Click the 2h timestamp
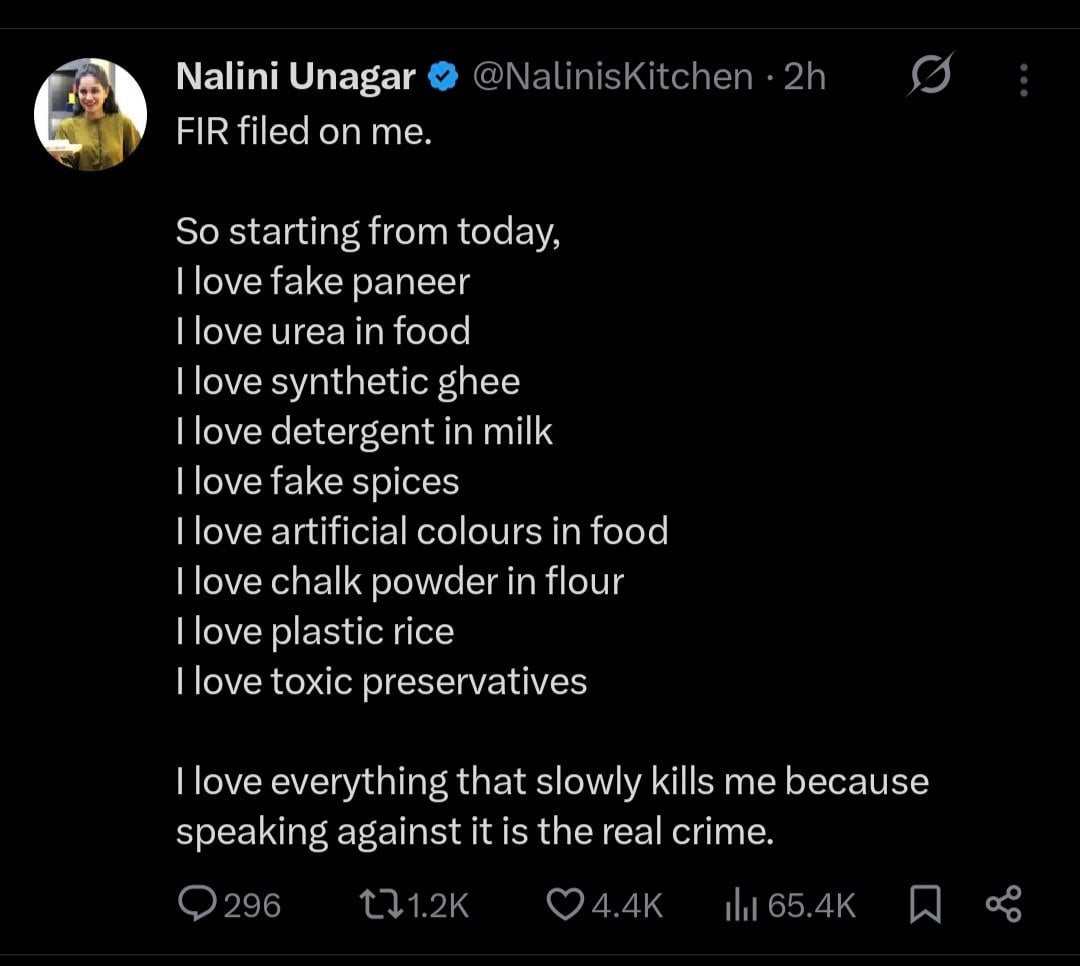1080x966 pixels. [x=805, y=77]
